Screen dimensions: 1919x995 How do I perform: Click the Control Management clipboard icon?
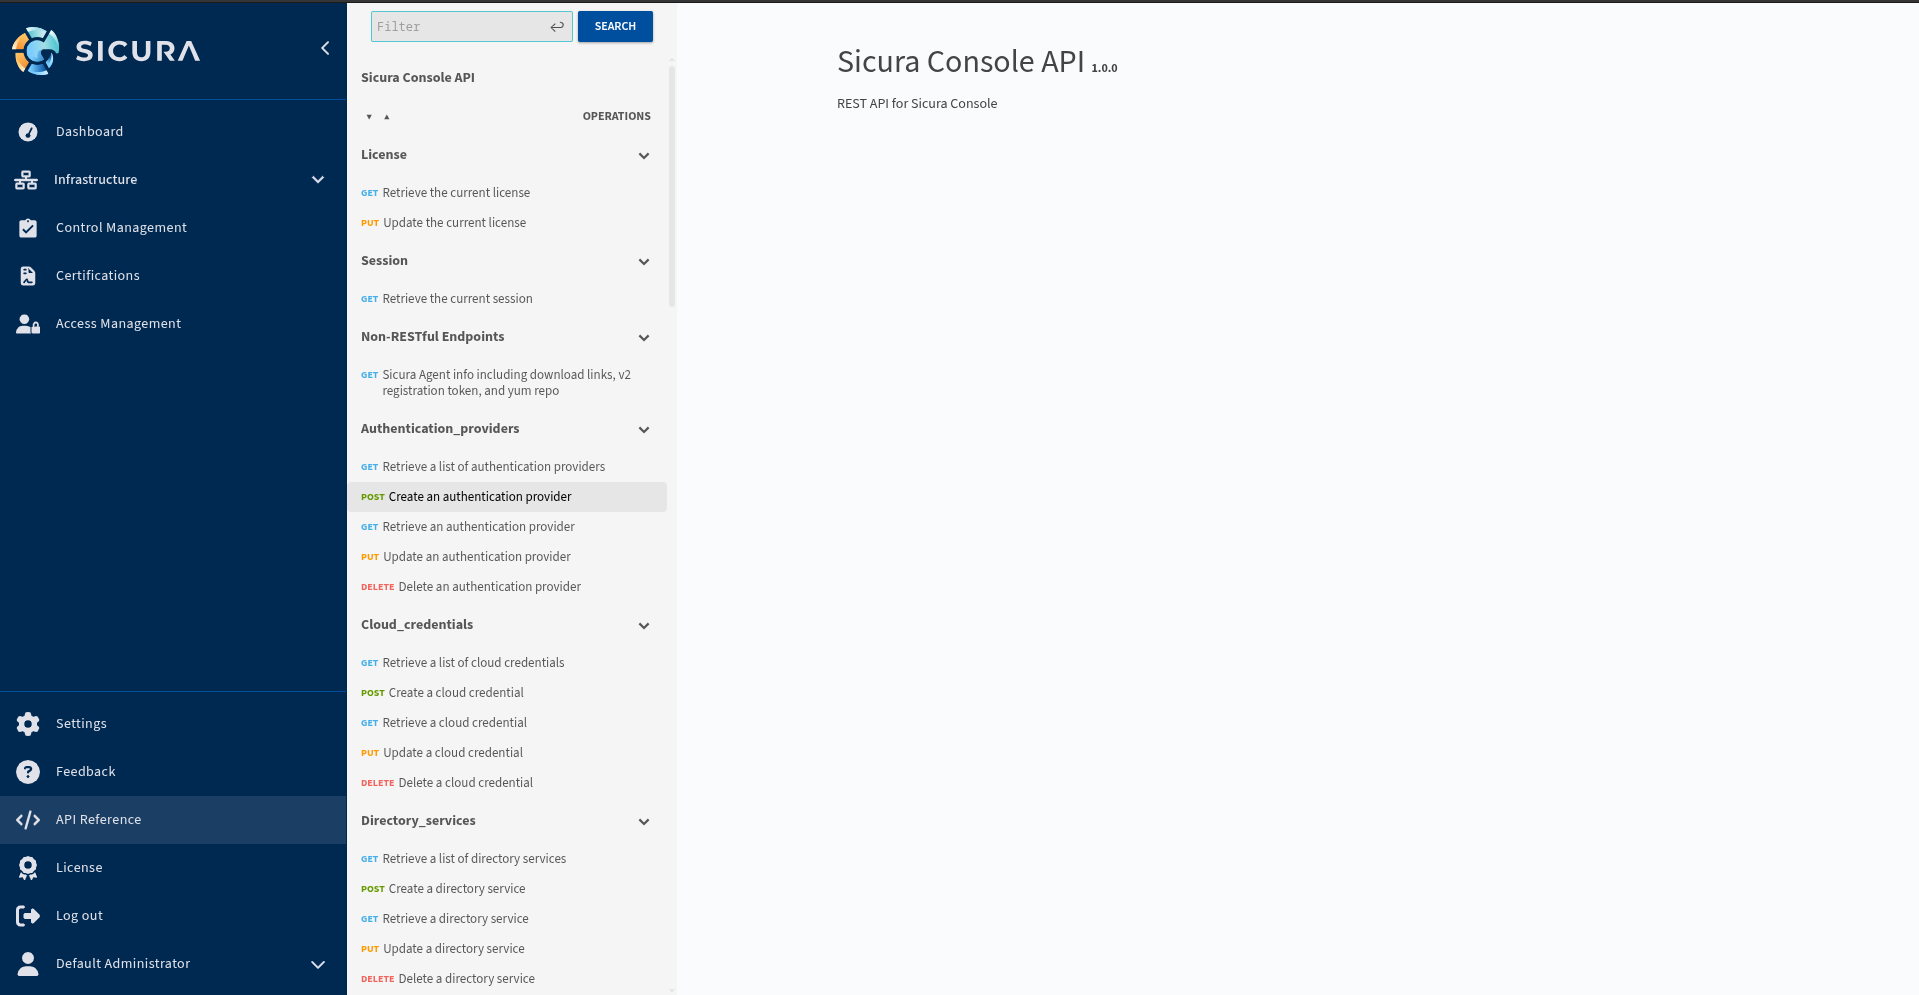point(28,228)
